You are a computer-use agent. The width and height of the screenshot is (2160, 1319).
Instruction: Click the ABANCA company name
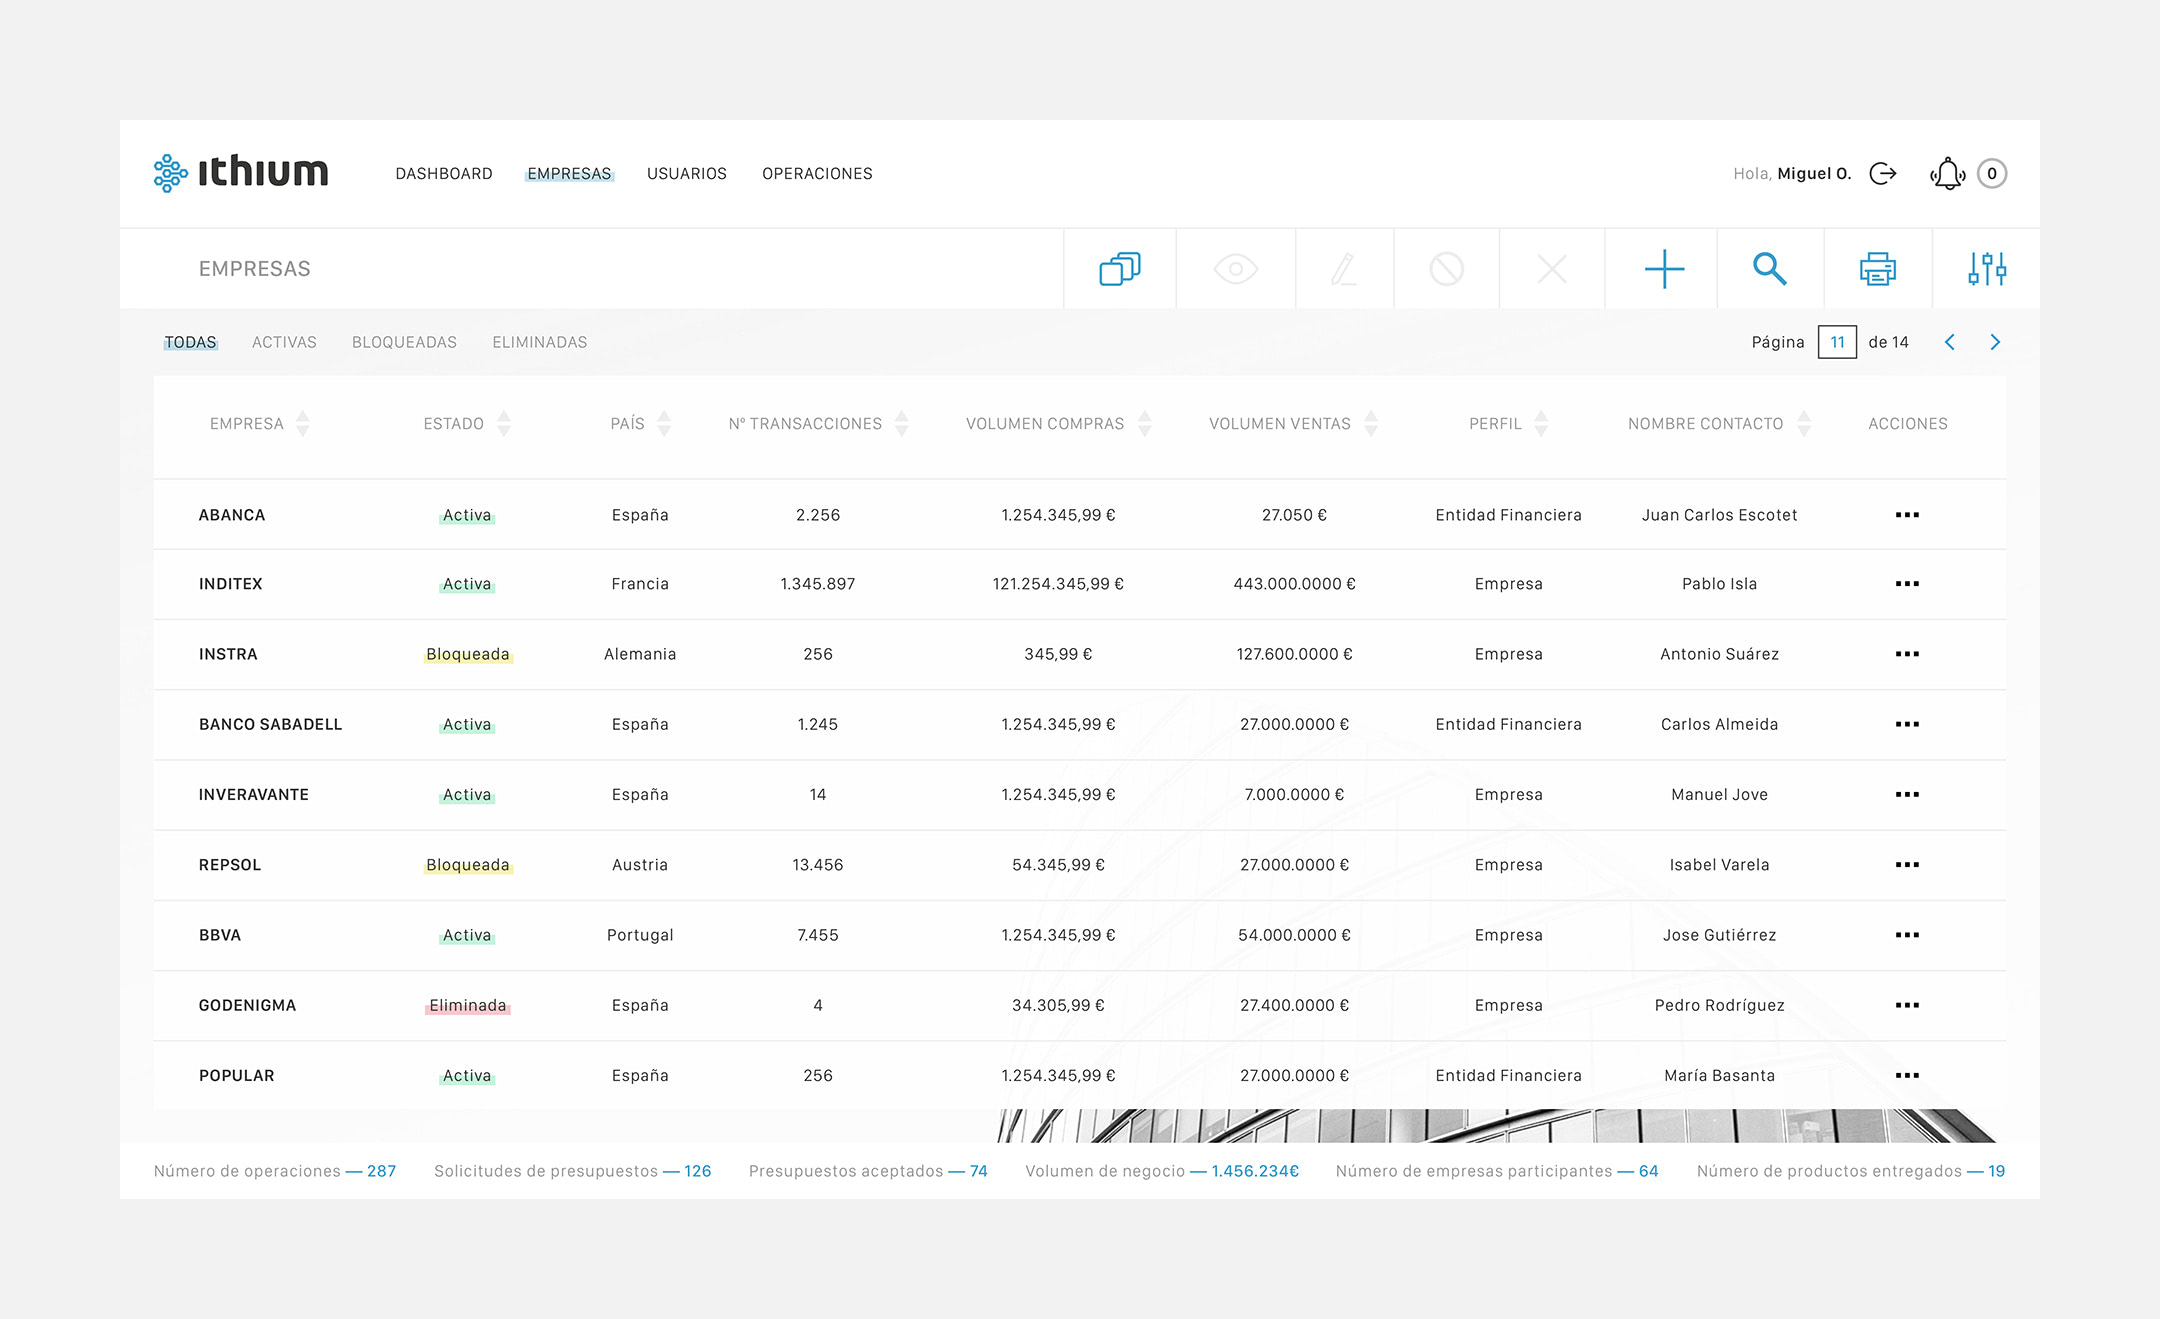(x=232, y=515)
